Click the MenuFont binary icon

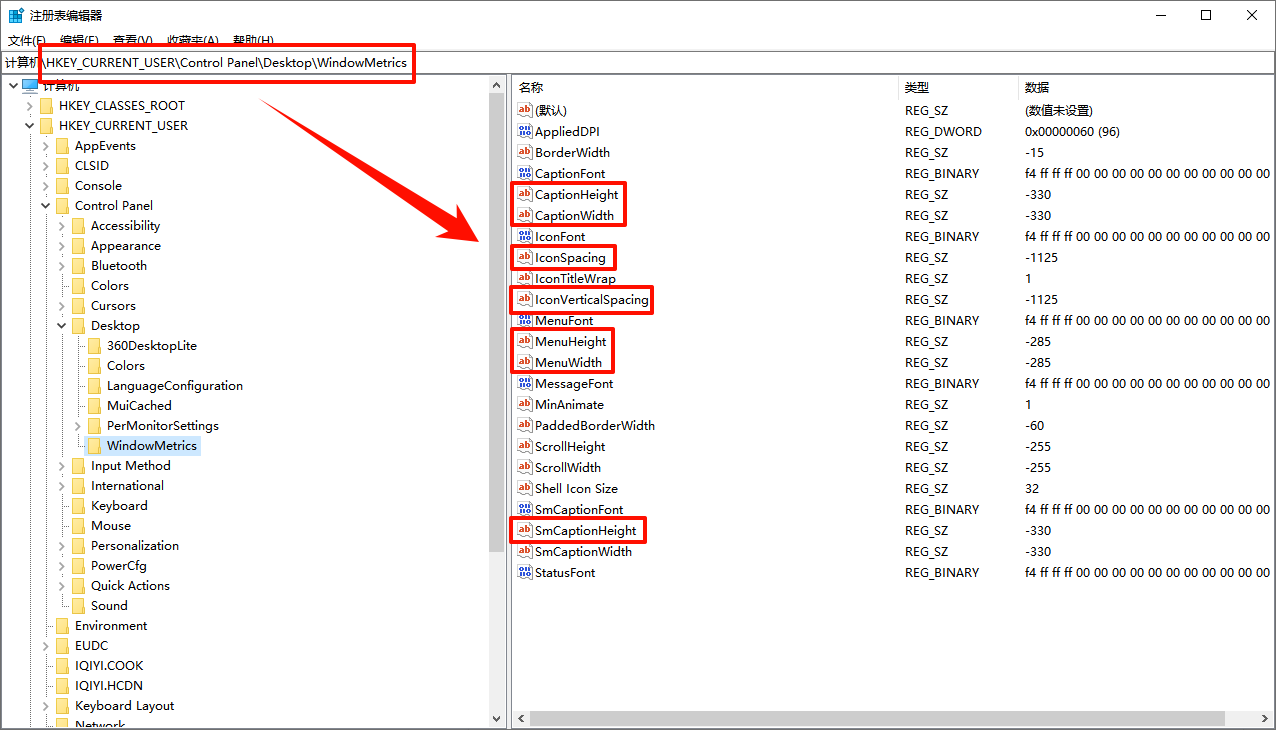(x=525, y=321)
